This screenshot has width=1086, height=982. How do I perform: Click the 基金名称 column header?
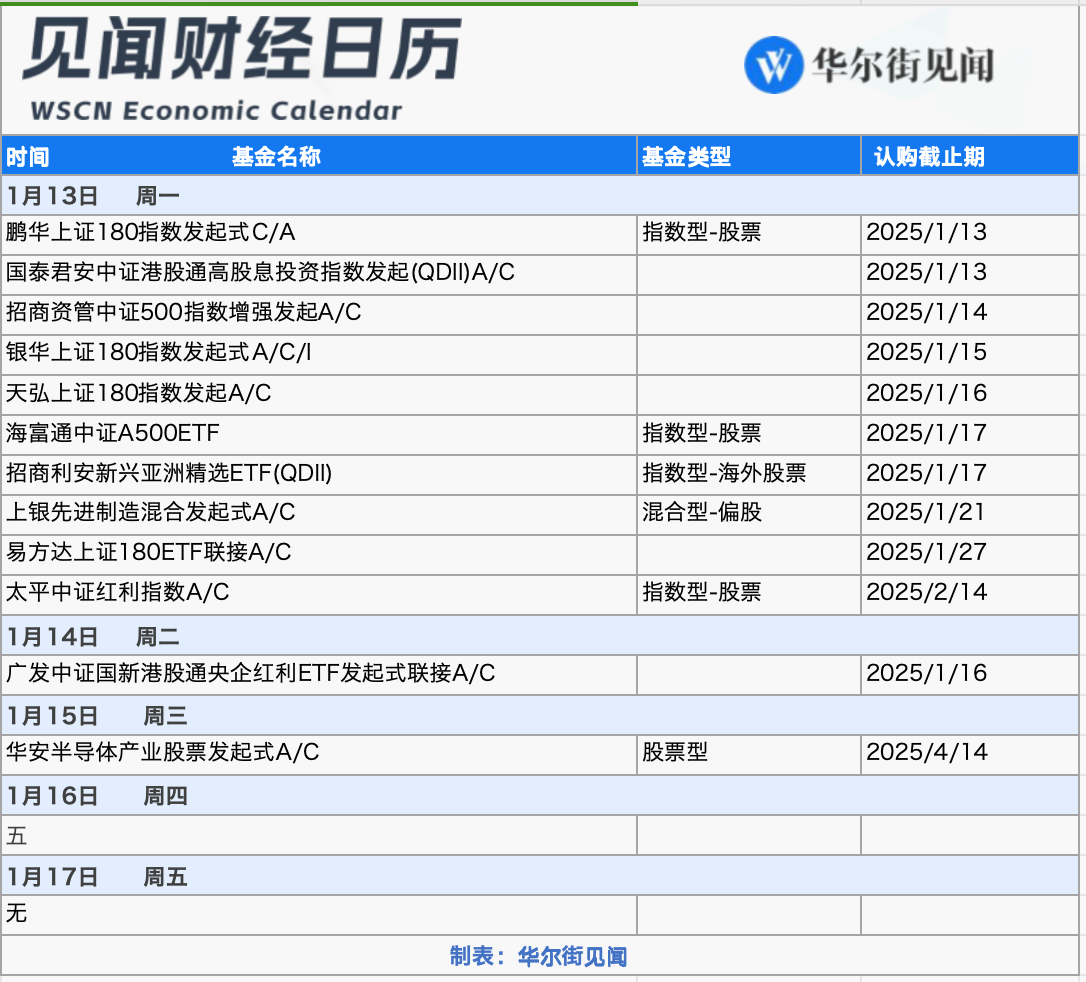(276, 157)
